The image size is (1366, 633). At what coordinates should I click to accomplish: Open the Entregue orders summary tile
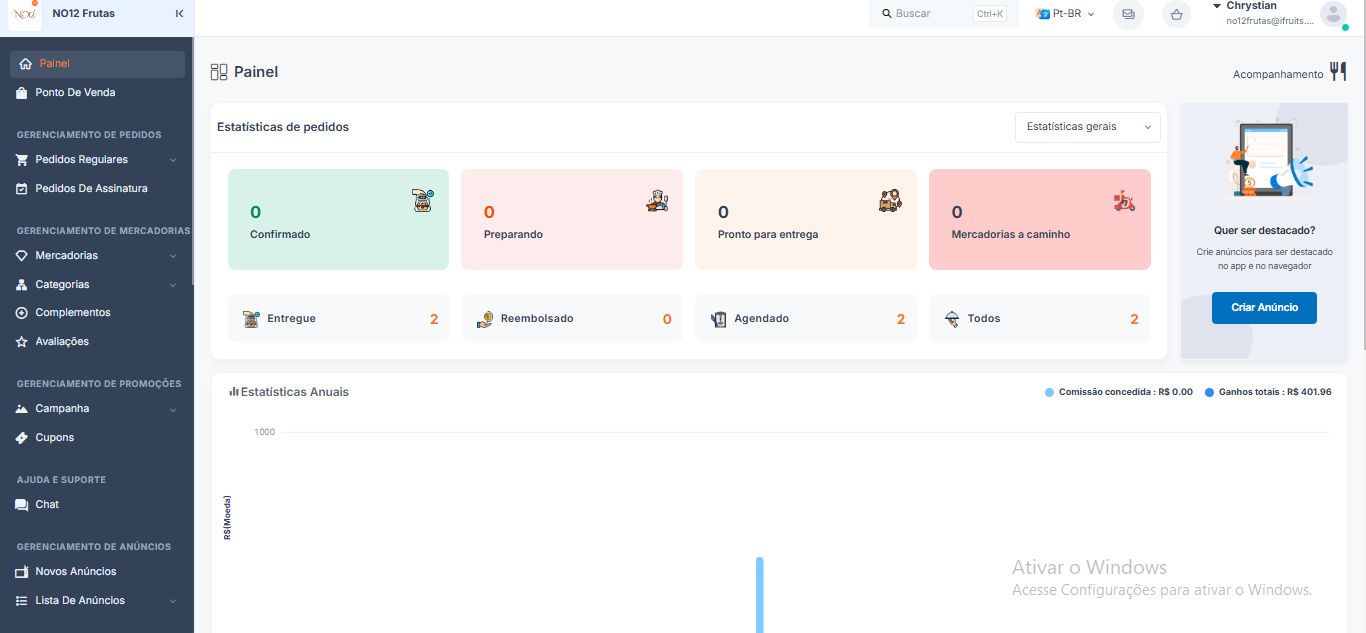[338, 319]
